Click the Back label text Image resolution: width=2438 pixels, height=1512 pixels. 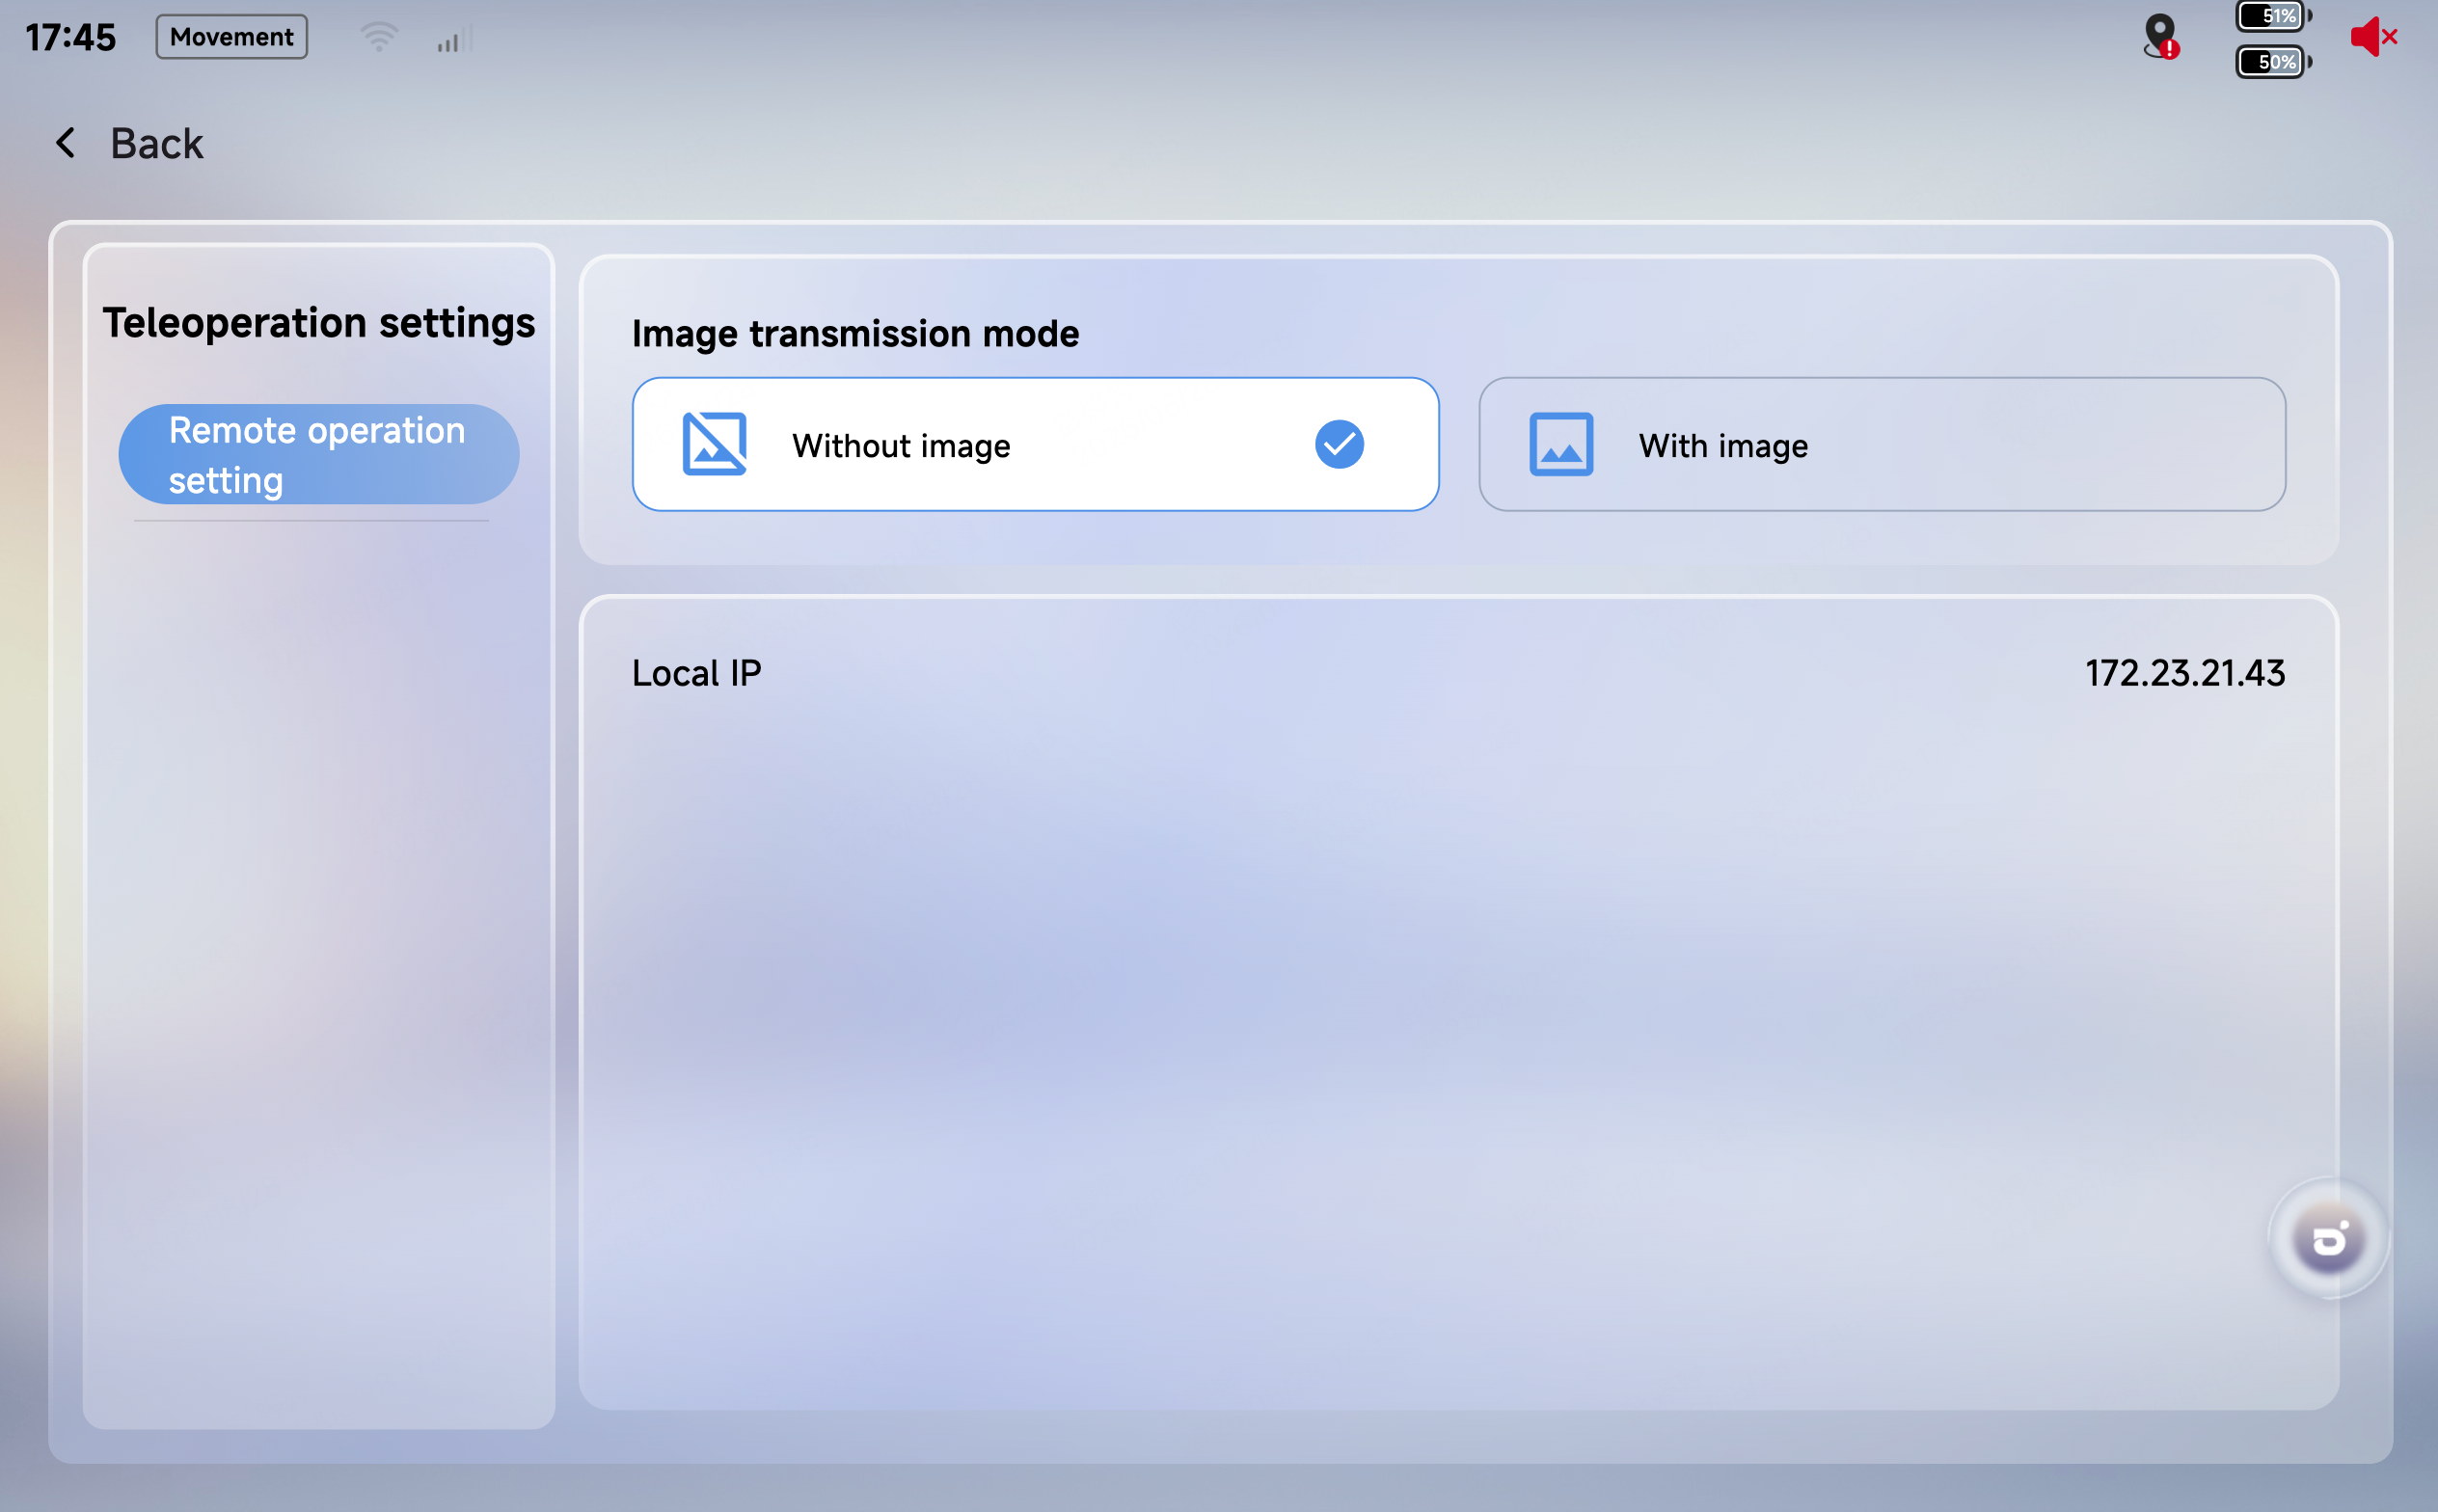pos(157,144)
